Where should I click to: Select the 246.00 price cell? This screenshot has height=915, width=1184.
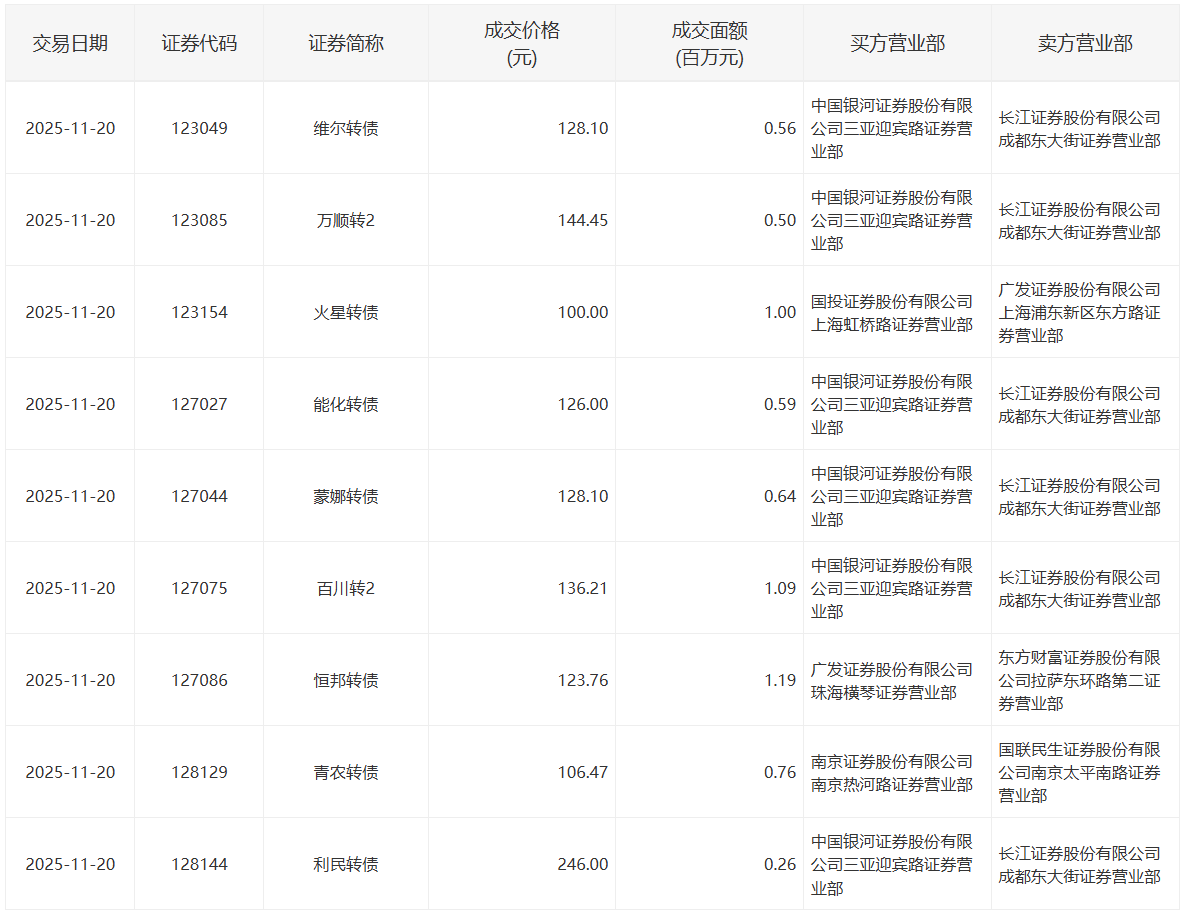[582, 865]
